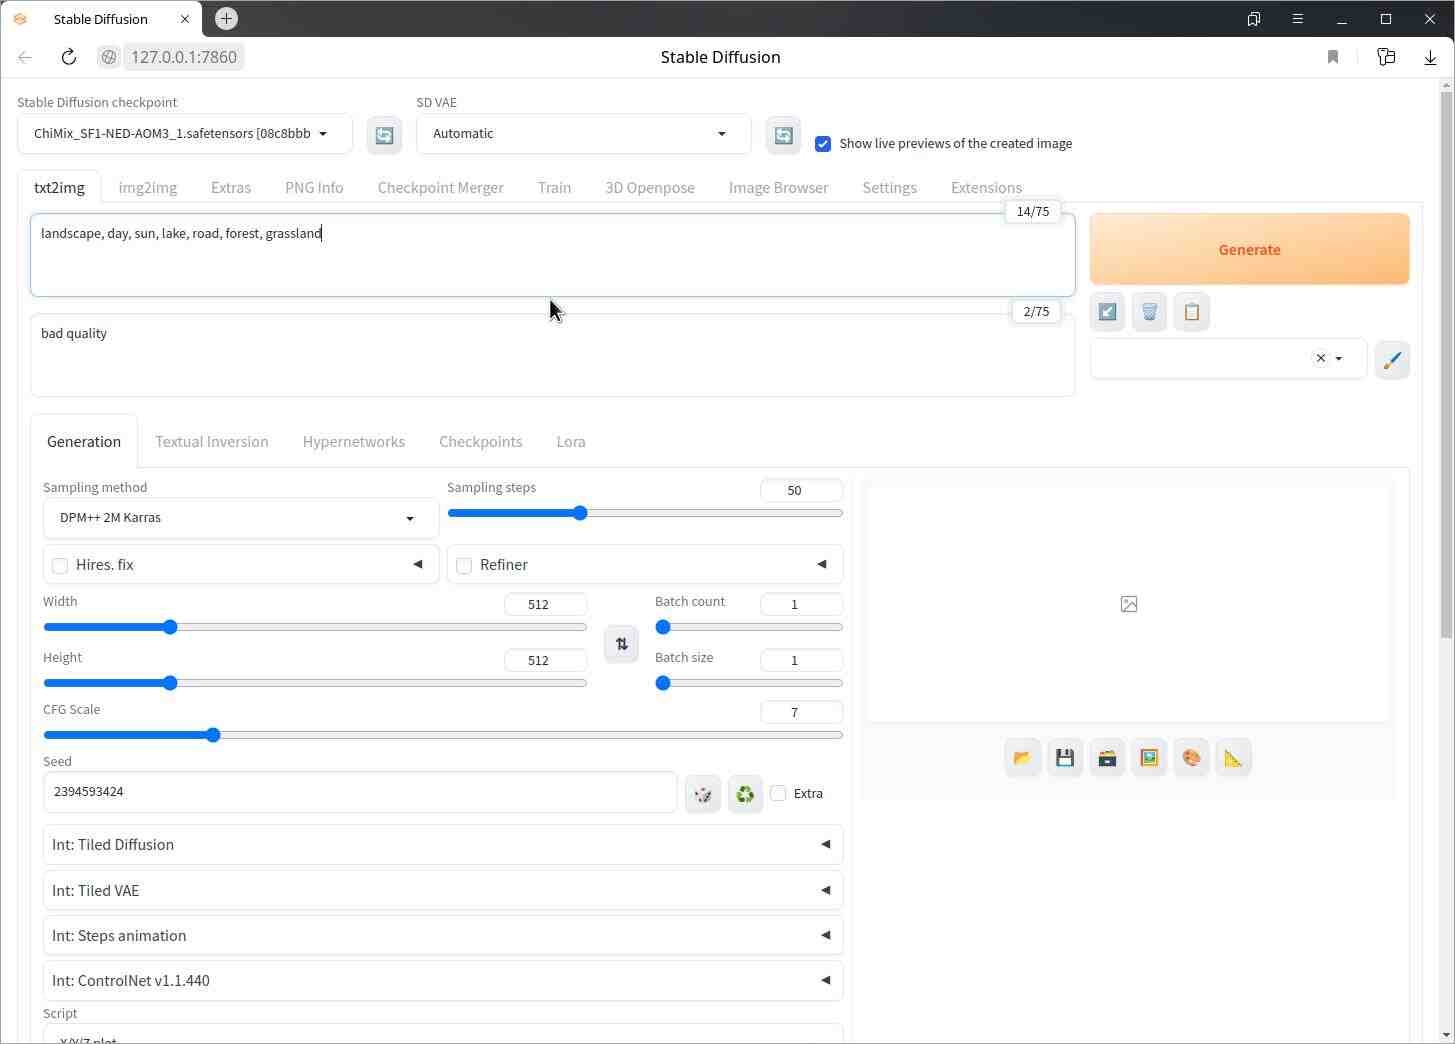
Task: Open the Sampling method dropdown
Action: [x=241, y=518]
